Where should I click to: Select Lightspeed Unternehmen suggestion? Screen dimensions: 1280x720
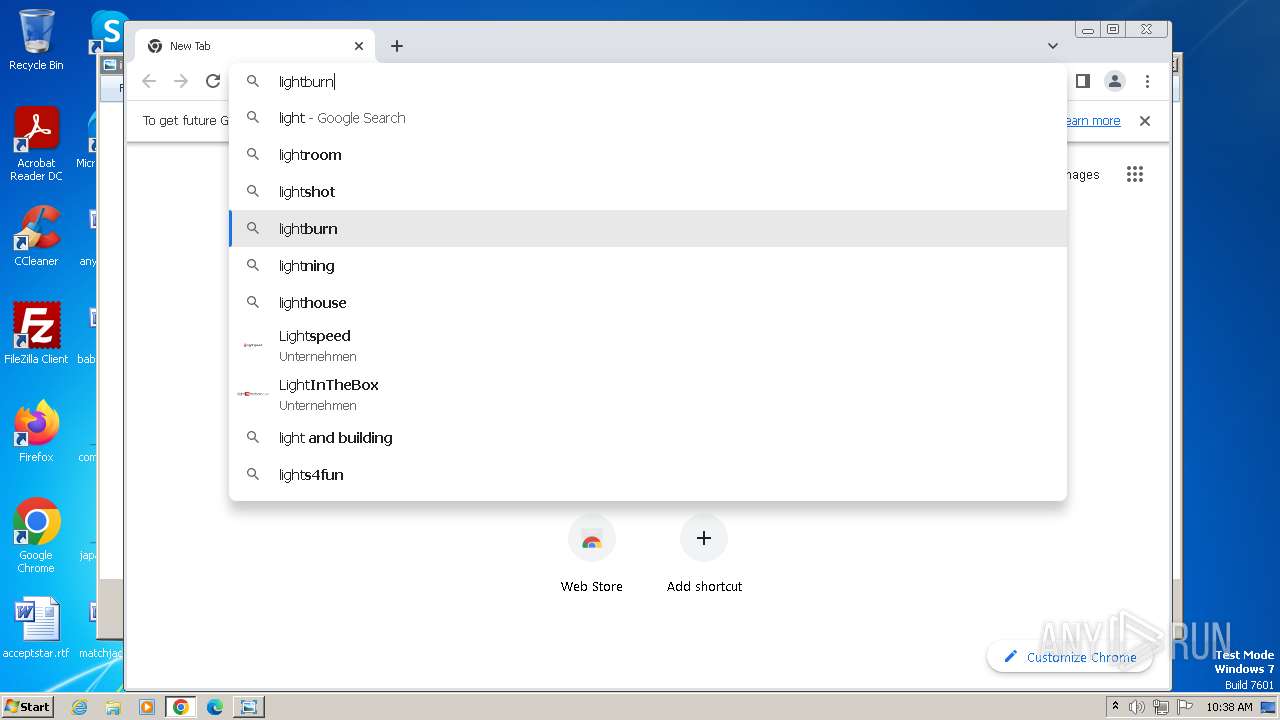coord(648,345)
